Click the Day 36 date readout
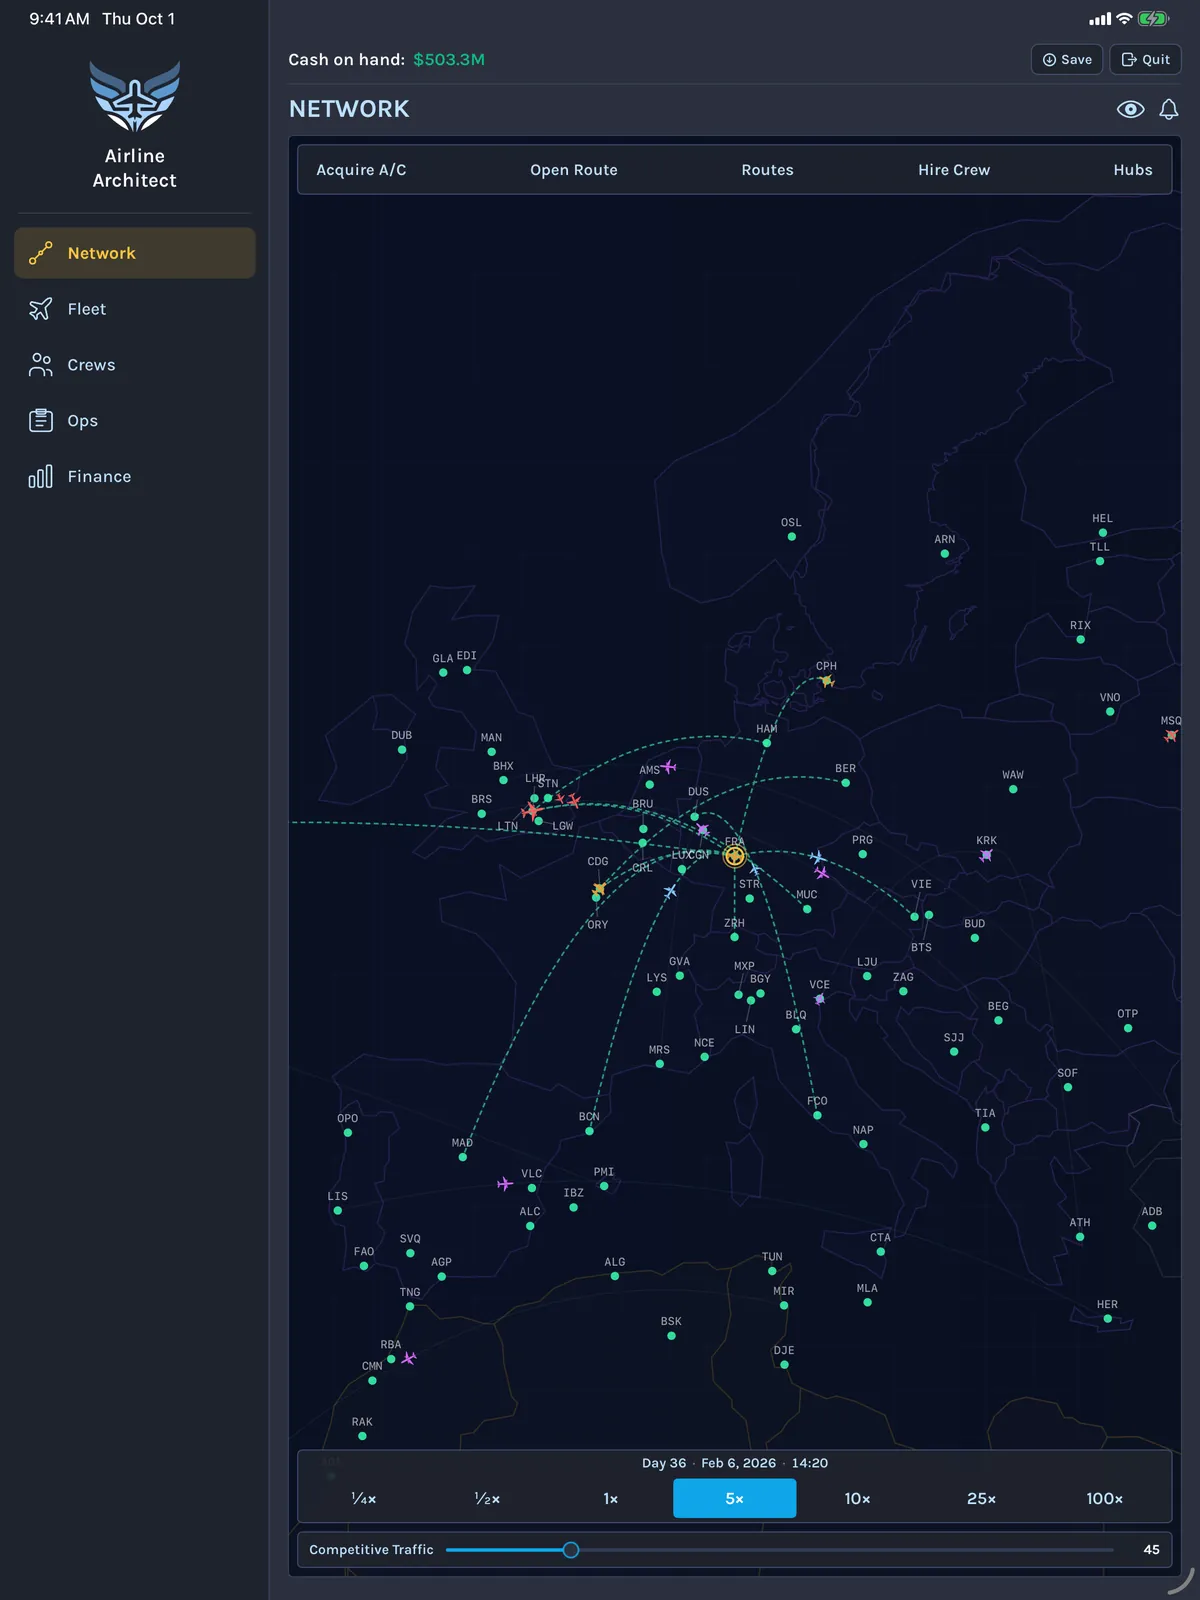 point(735,1463)
